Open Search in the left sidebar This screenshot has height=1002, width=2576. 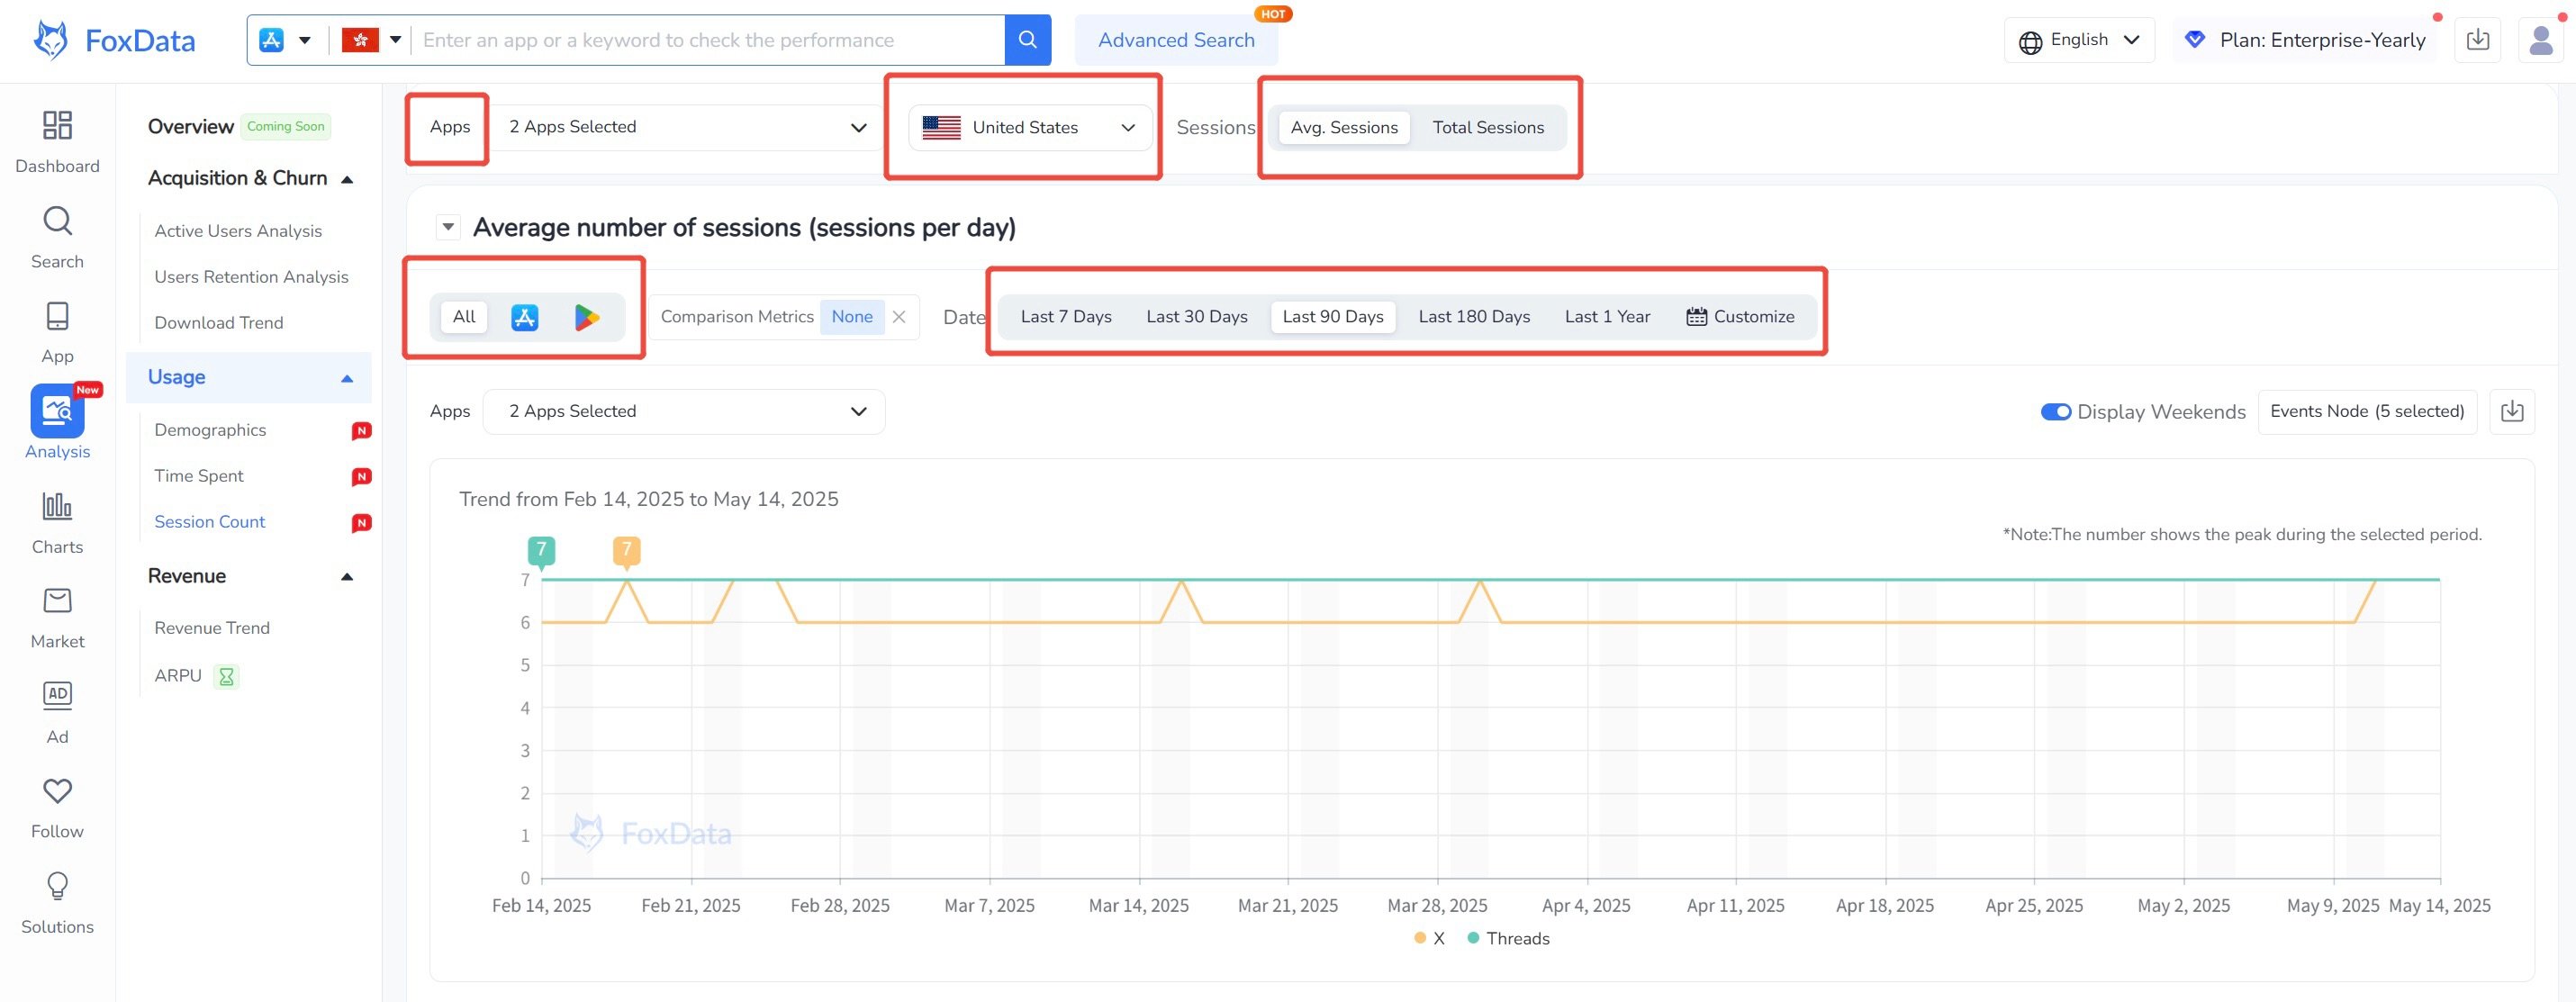click(x=57, y=237)
